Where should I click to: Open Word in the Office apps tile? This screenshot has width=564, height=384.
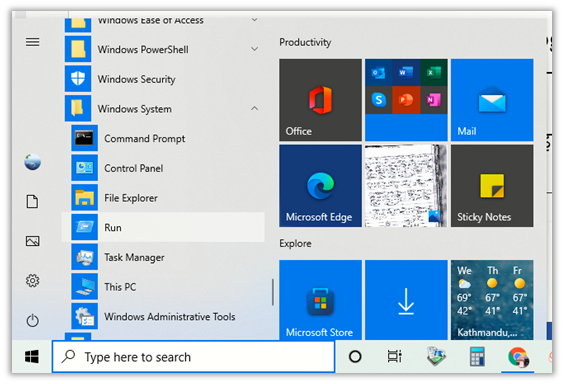click(x=406, y=73)
